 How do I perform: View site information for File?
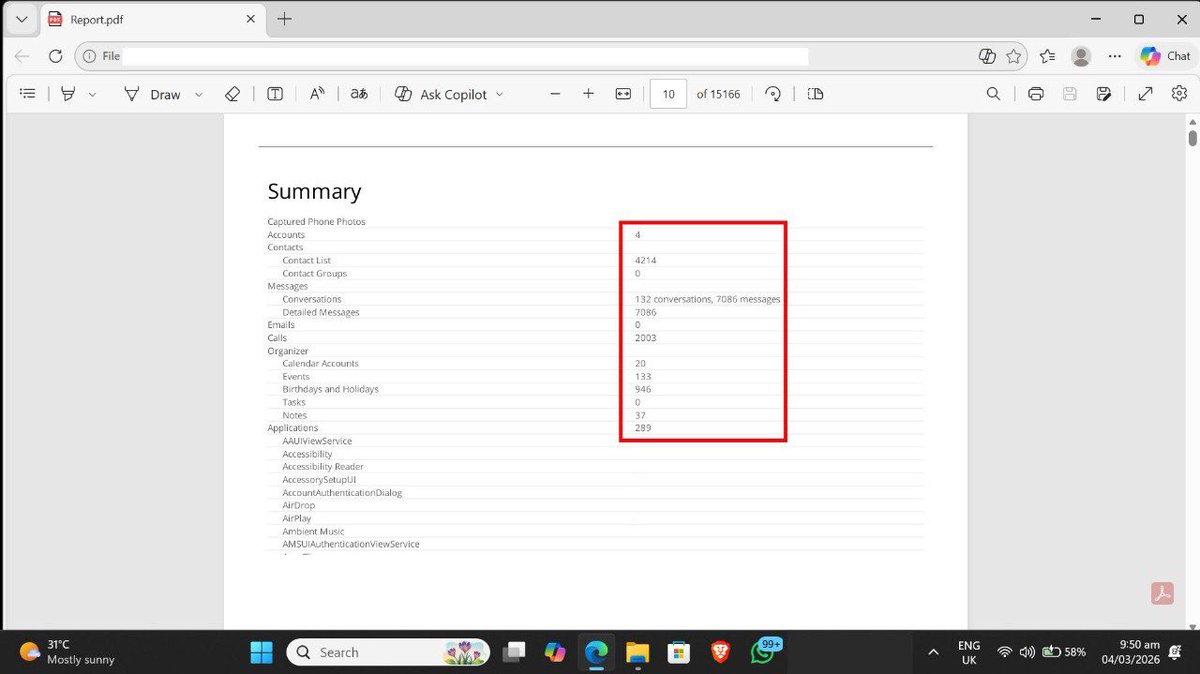[101, 56]
